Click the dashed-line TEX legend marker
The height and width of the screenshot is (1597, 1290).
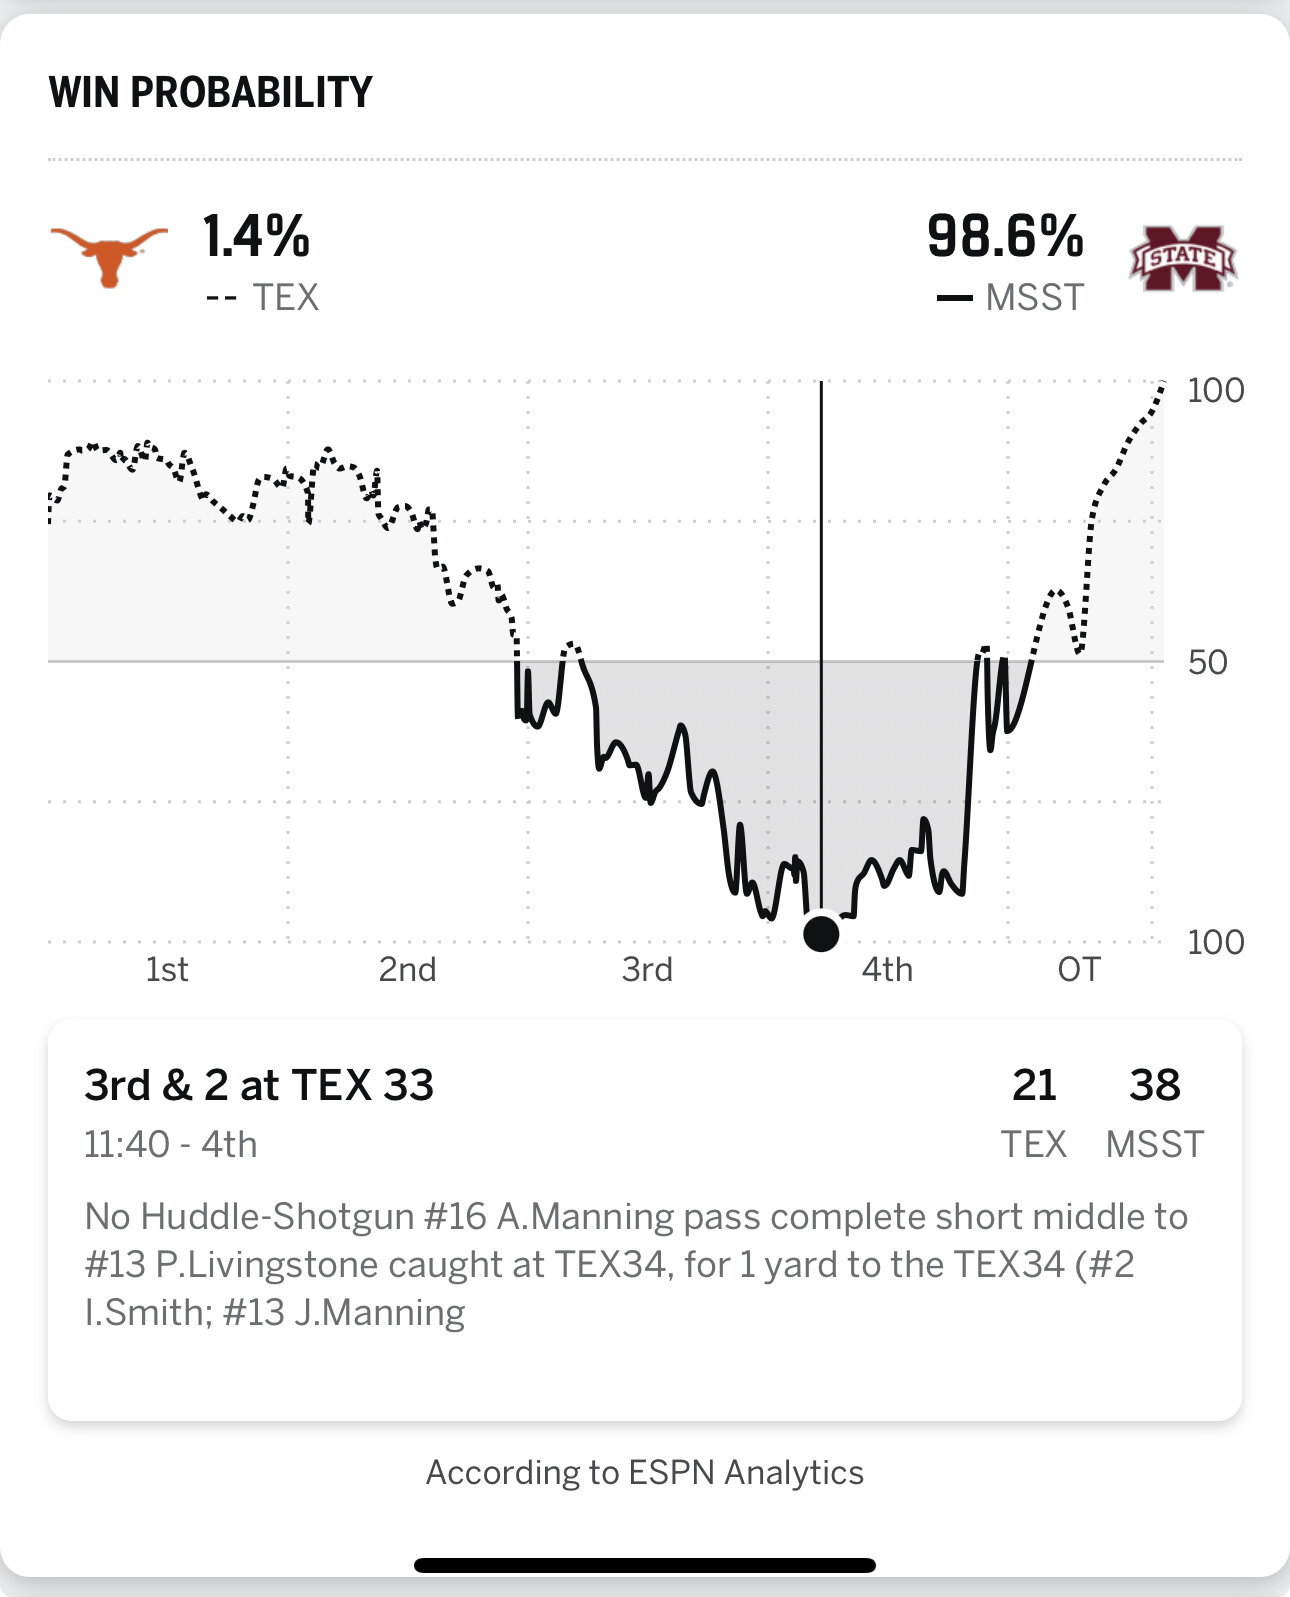point(221,298)
